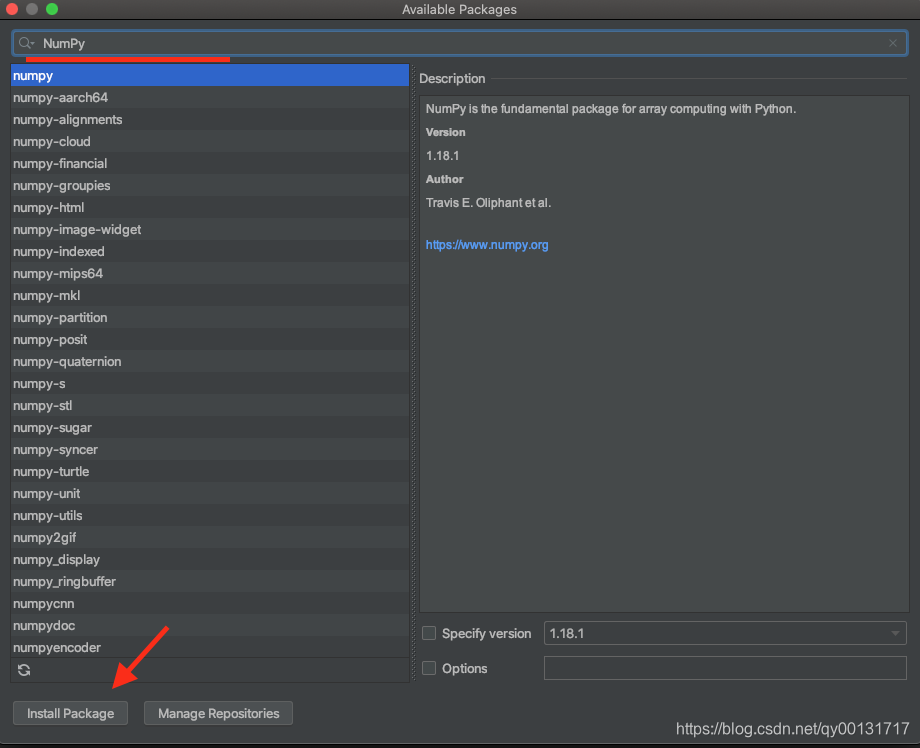Enable the Options checkbox
Screen dimensions: 920x748
[x=429, y=668]
